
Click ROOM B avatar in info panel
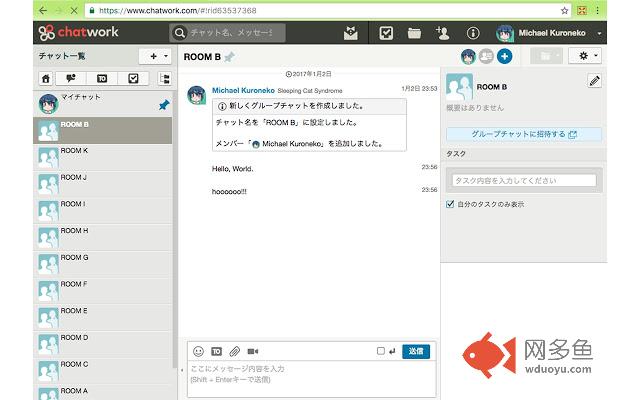point(460,87)
